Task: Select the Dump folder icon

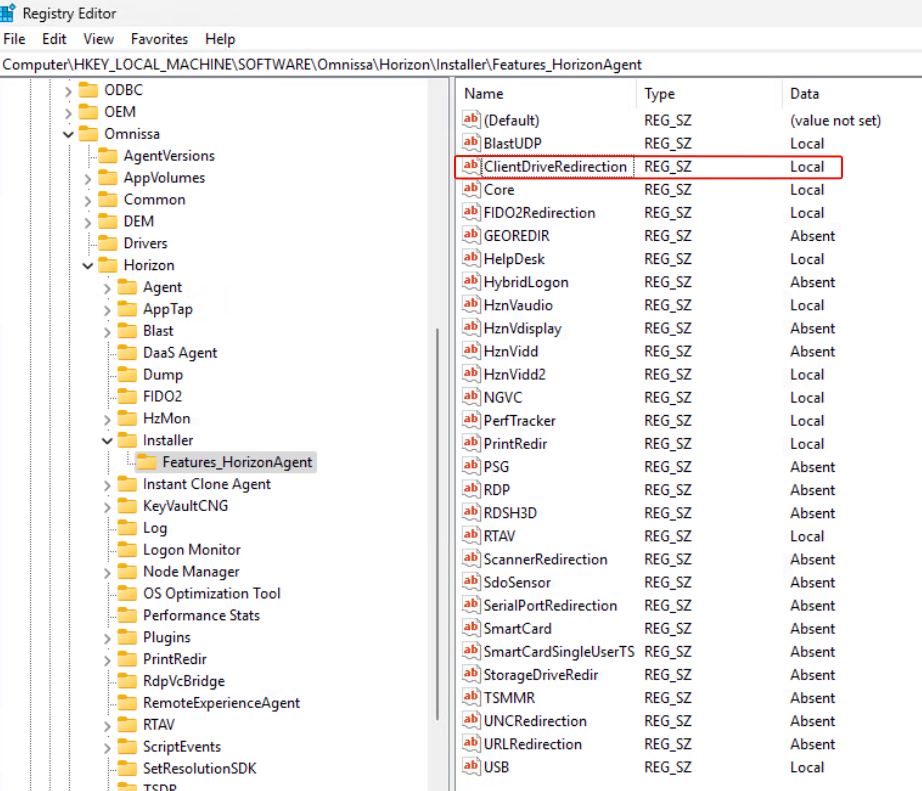Action: click(x=127, y=374)
